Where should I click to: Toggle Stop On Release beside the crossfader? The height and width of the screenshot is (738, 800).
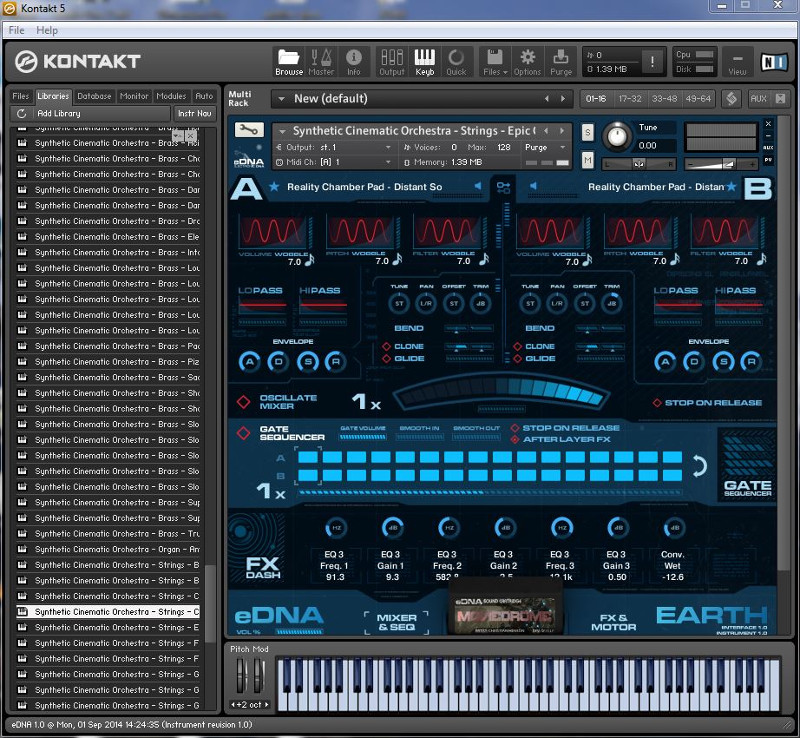pos(657,403)
